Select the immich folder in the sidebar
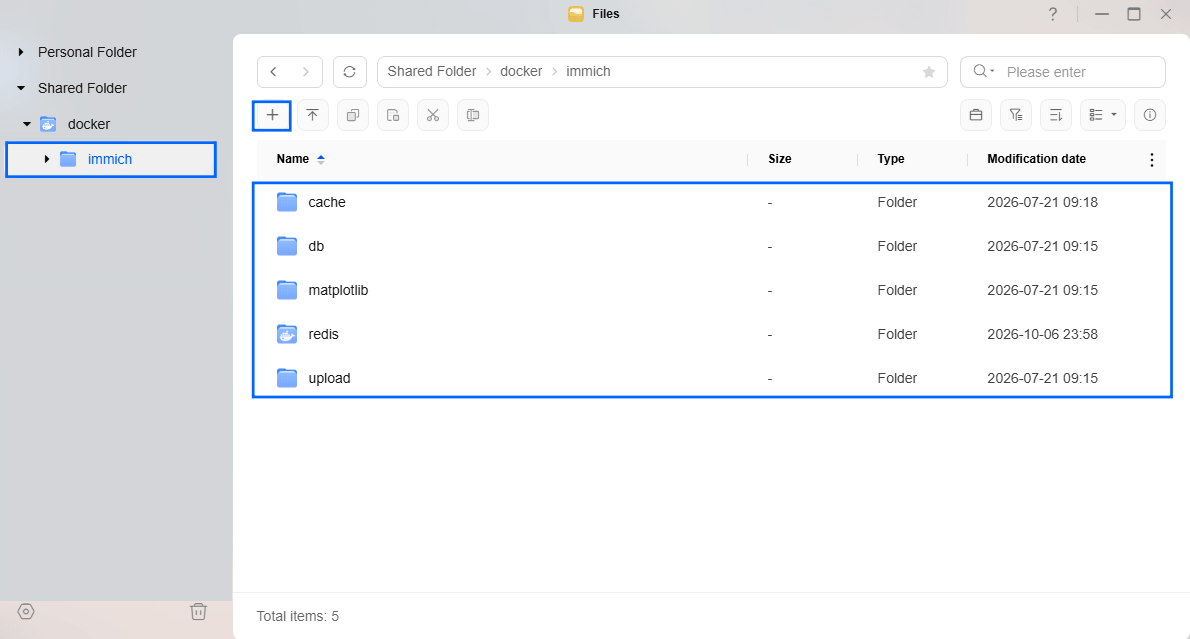This screenshot has width=1190, height=639. (x=111, y=159)
